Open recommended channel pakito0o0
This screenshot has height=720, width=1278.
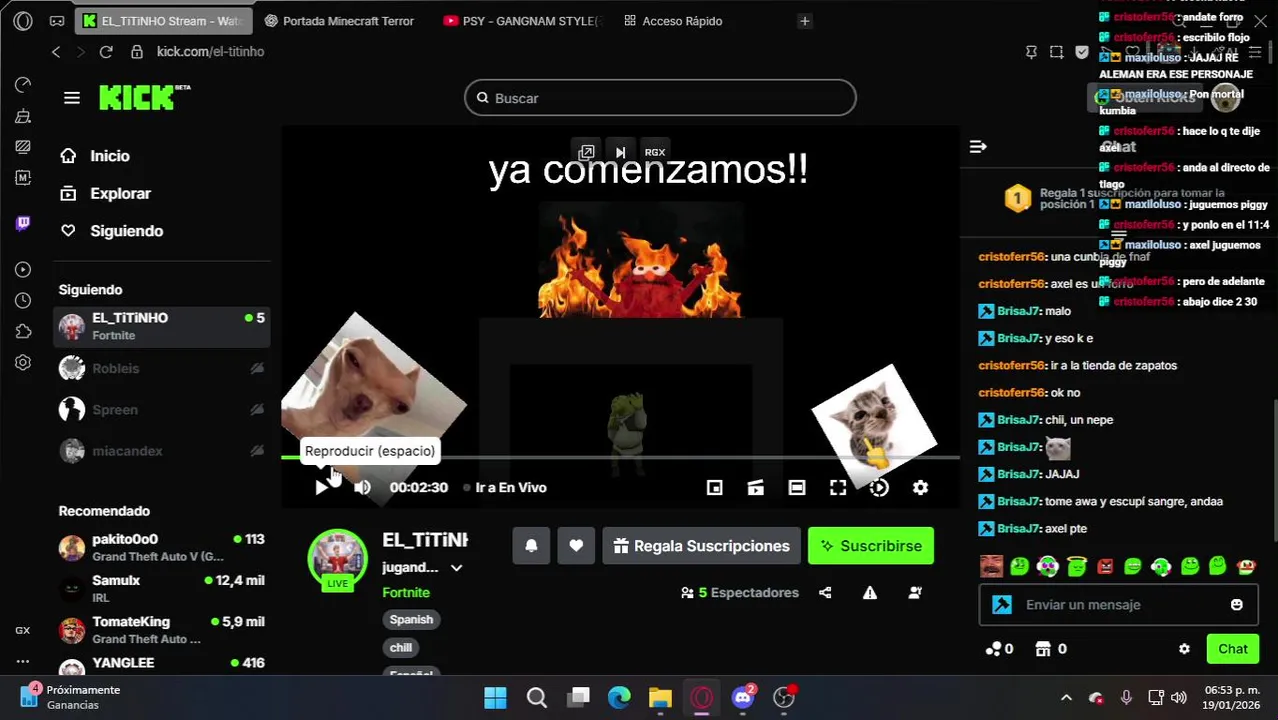point(161,547)
